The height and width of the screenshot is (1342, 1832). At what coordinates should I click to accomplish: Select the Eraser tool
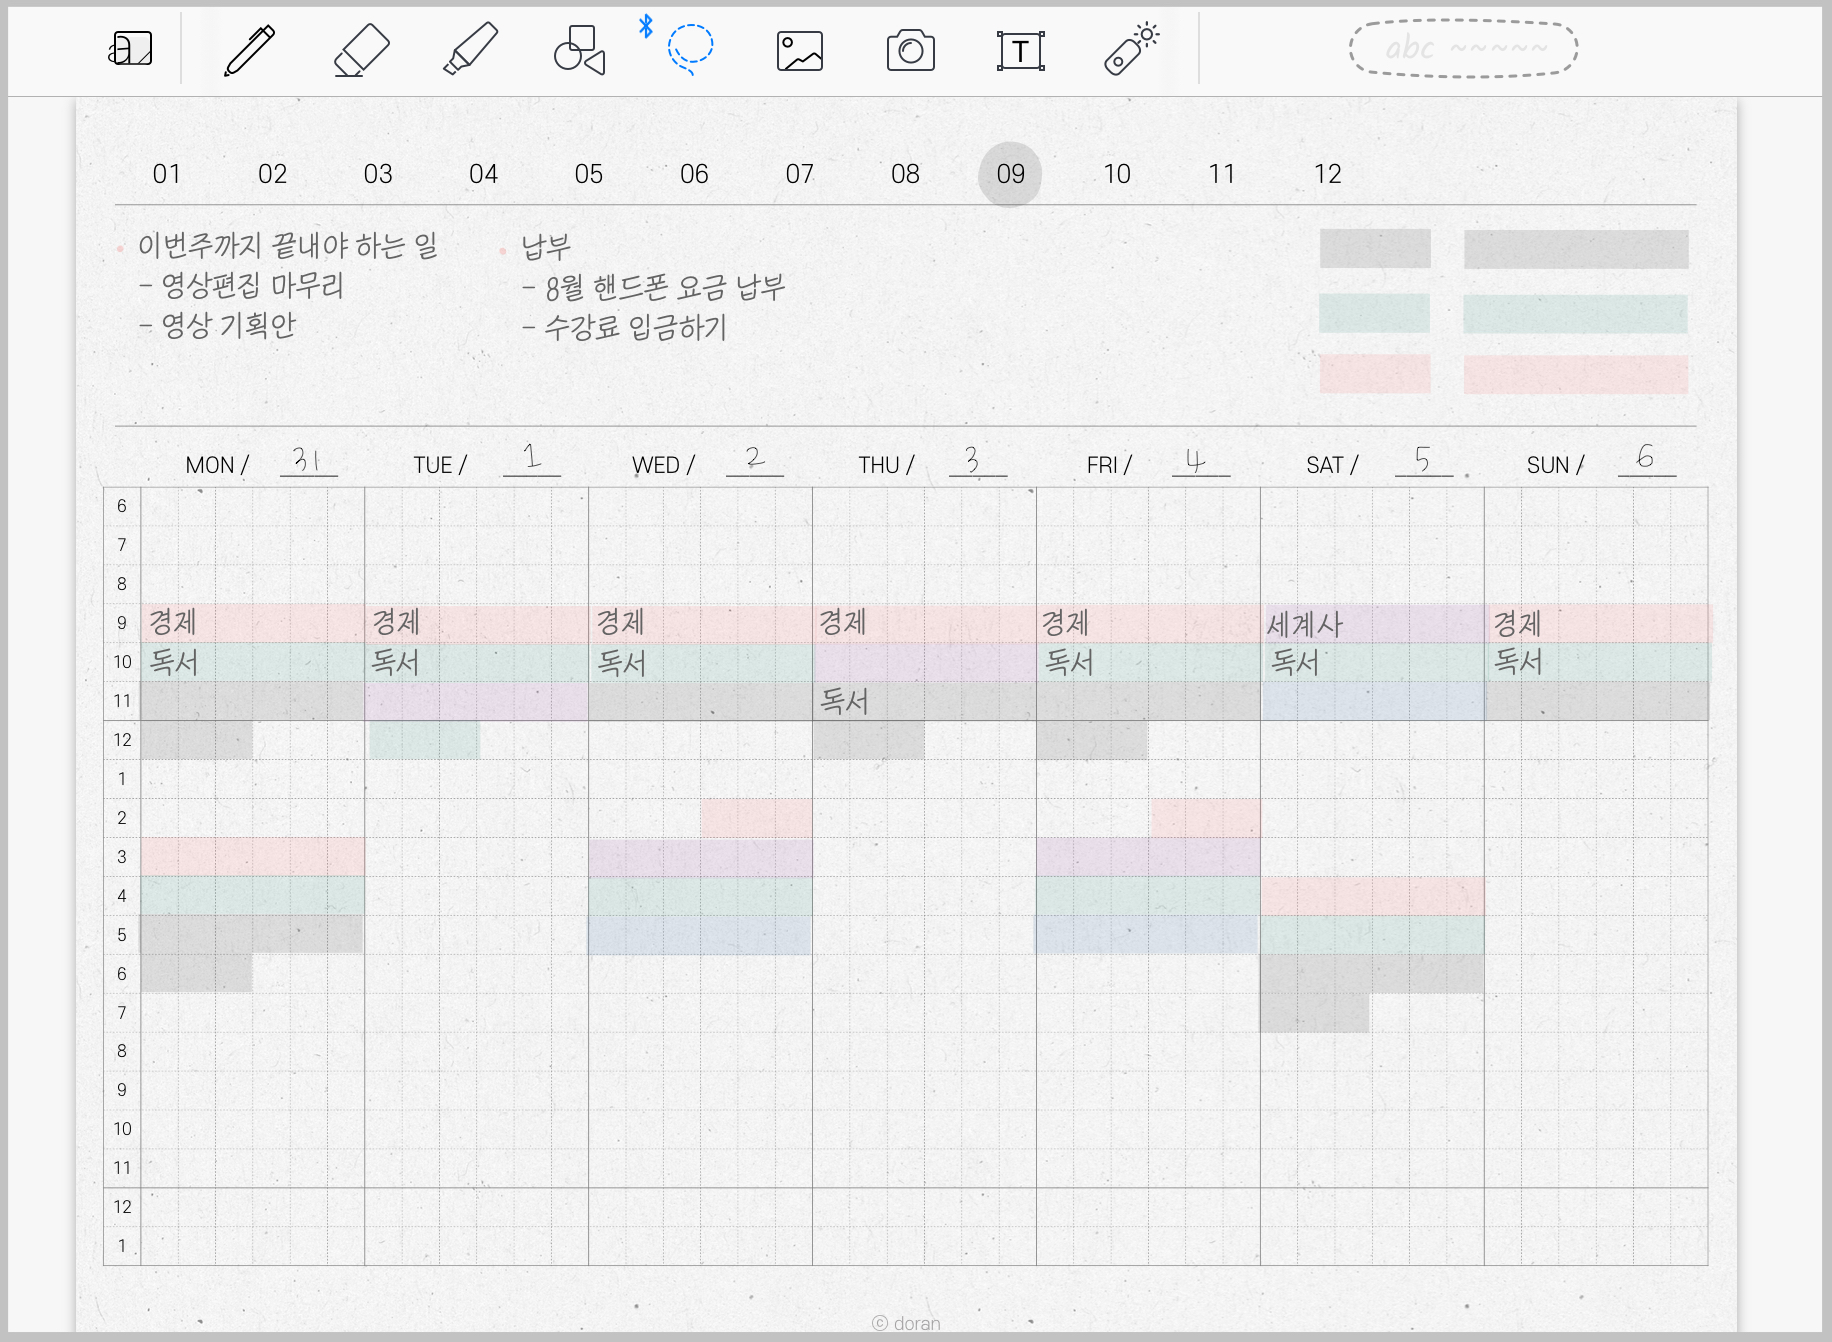coord(361,50)
